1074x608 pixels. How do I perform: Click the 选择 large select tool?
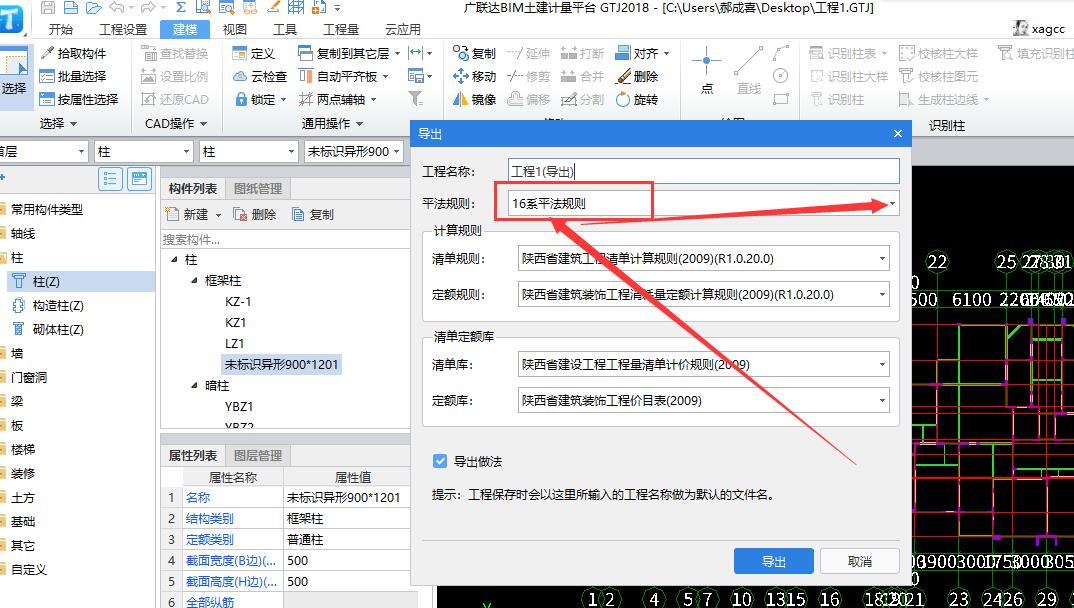[x=14, y=77]
